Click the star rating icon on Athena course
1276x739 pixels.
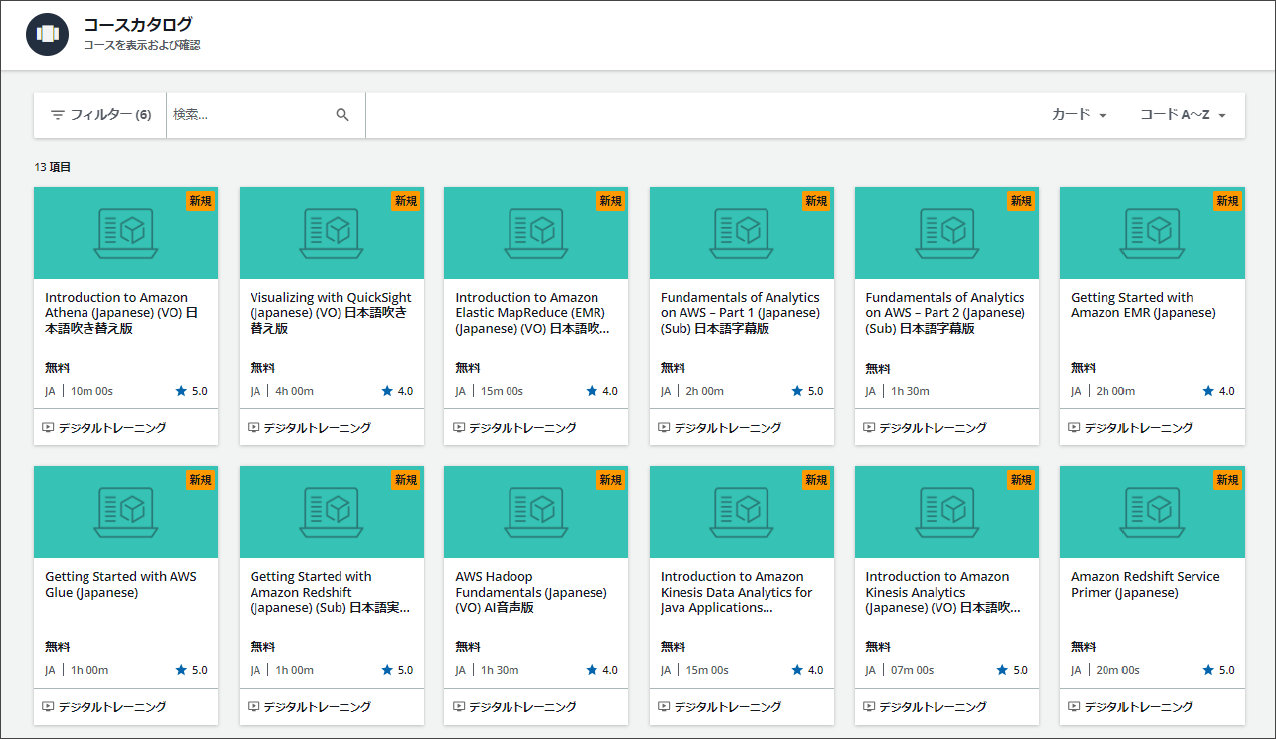181,391
